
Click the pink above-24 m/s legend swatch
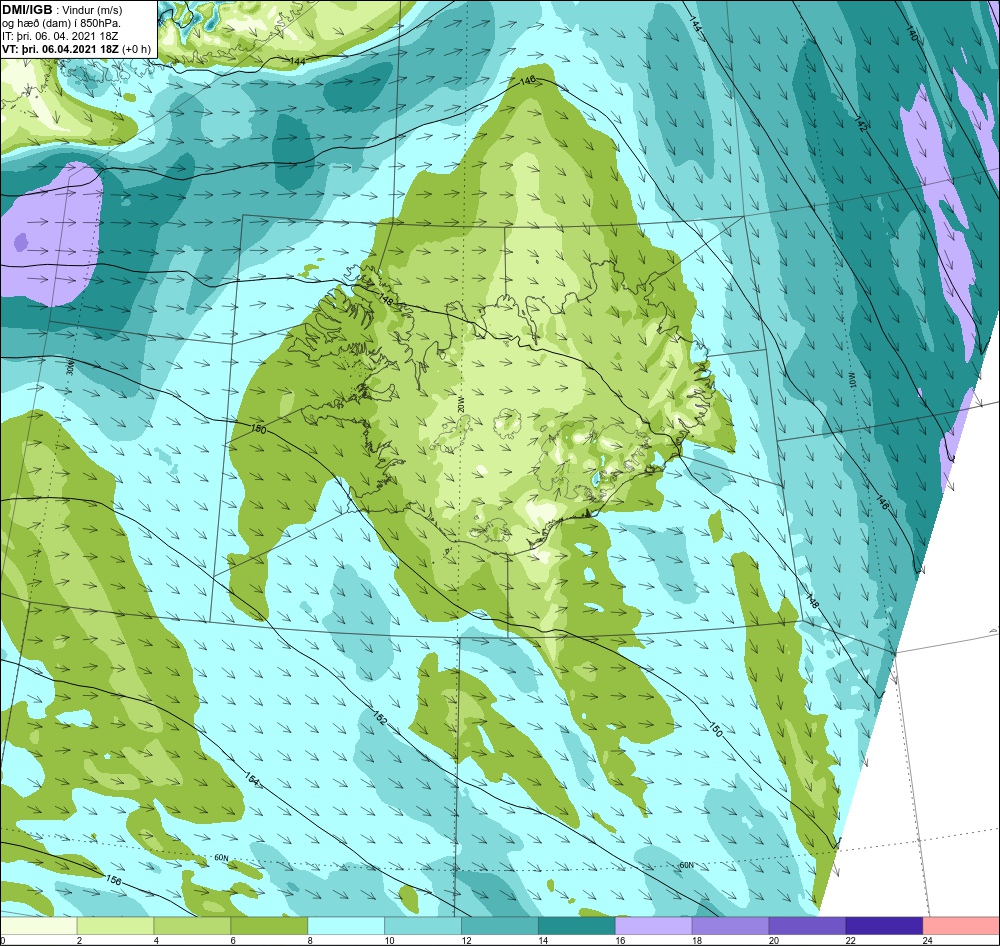click(961, 926)
